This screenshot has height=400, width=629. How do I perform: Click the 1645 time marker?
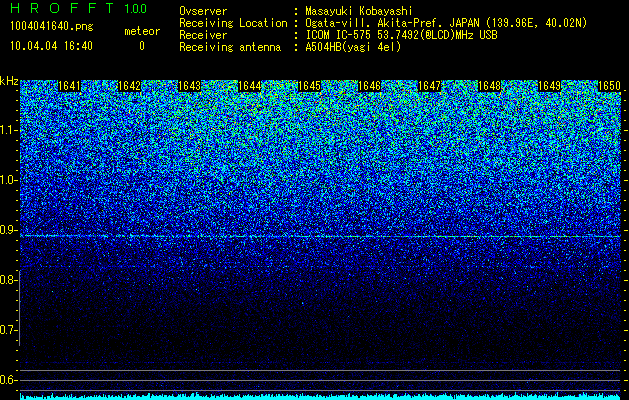[309, 86]
